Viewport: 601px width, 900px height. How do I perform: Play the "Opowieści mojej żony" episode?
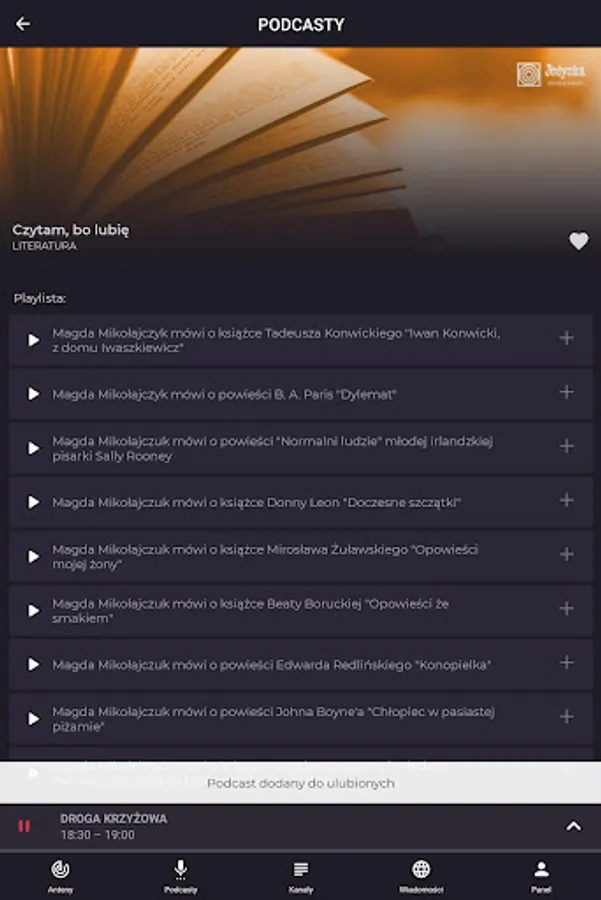click(x=34, y=557)
